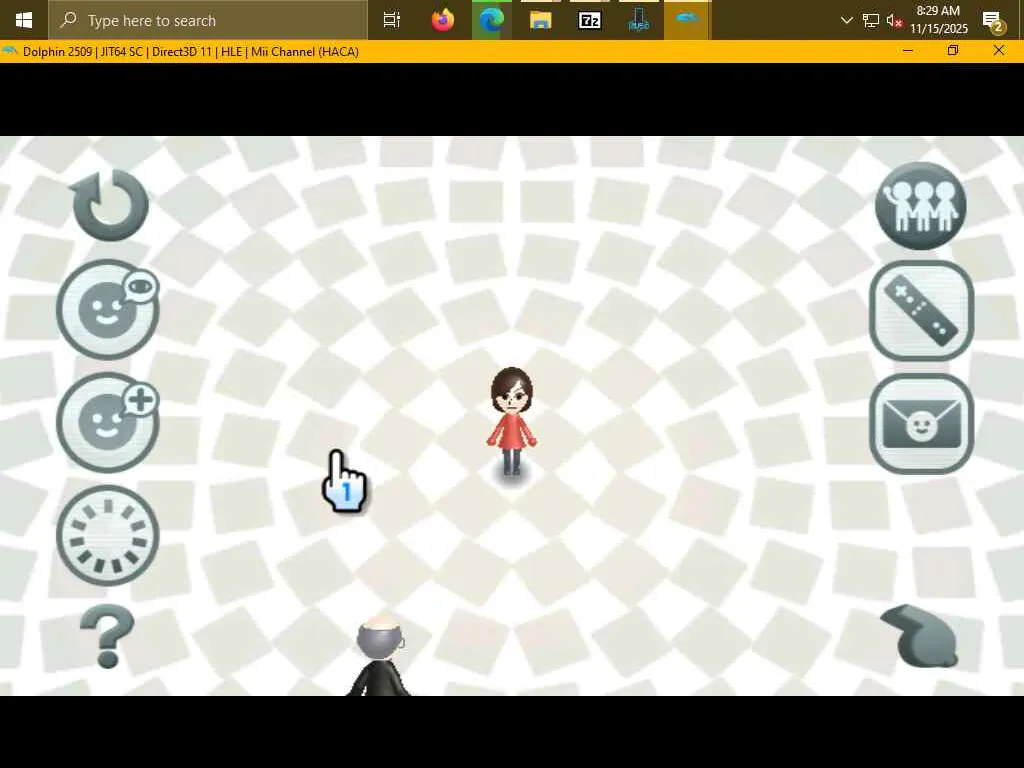Screen dimensions: 1024x768
Task: Select the Mii in red shirt
Action: 512,422
